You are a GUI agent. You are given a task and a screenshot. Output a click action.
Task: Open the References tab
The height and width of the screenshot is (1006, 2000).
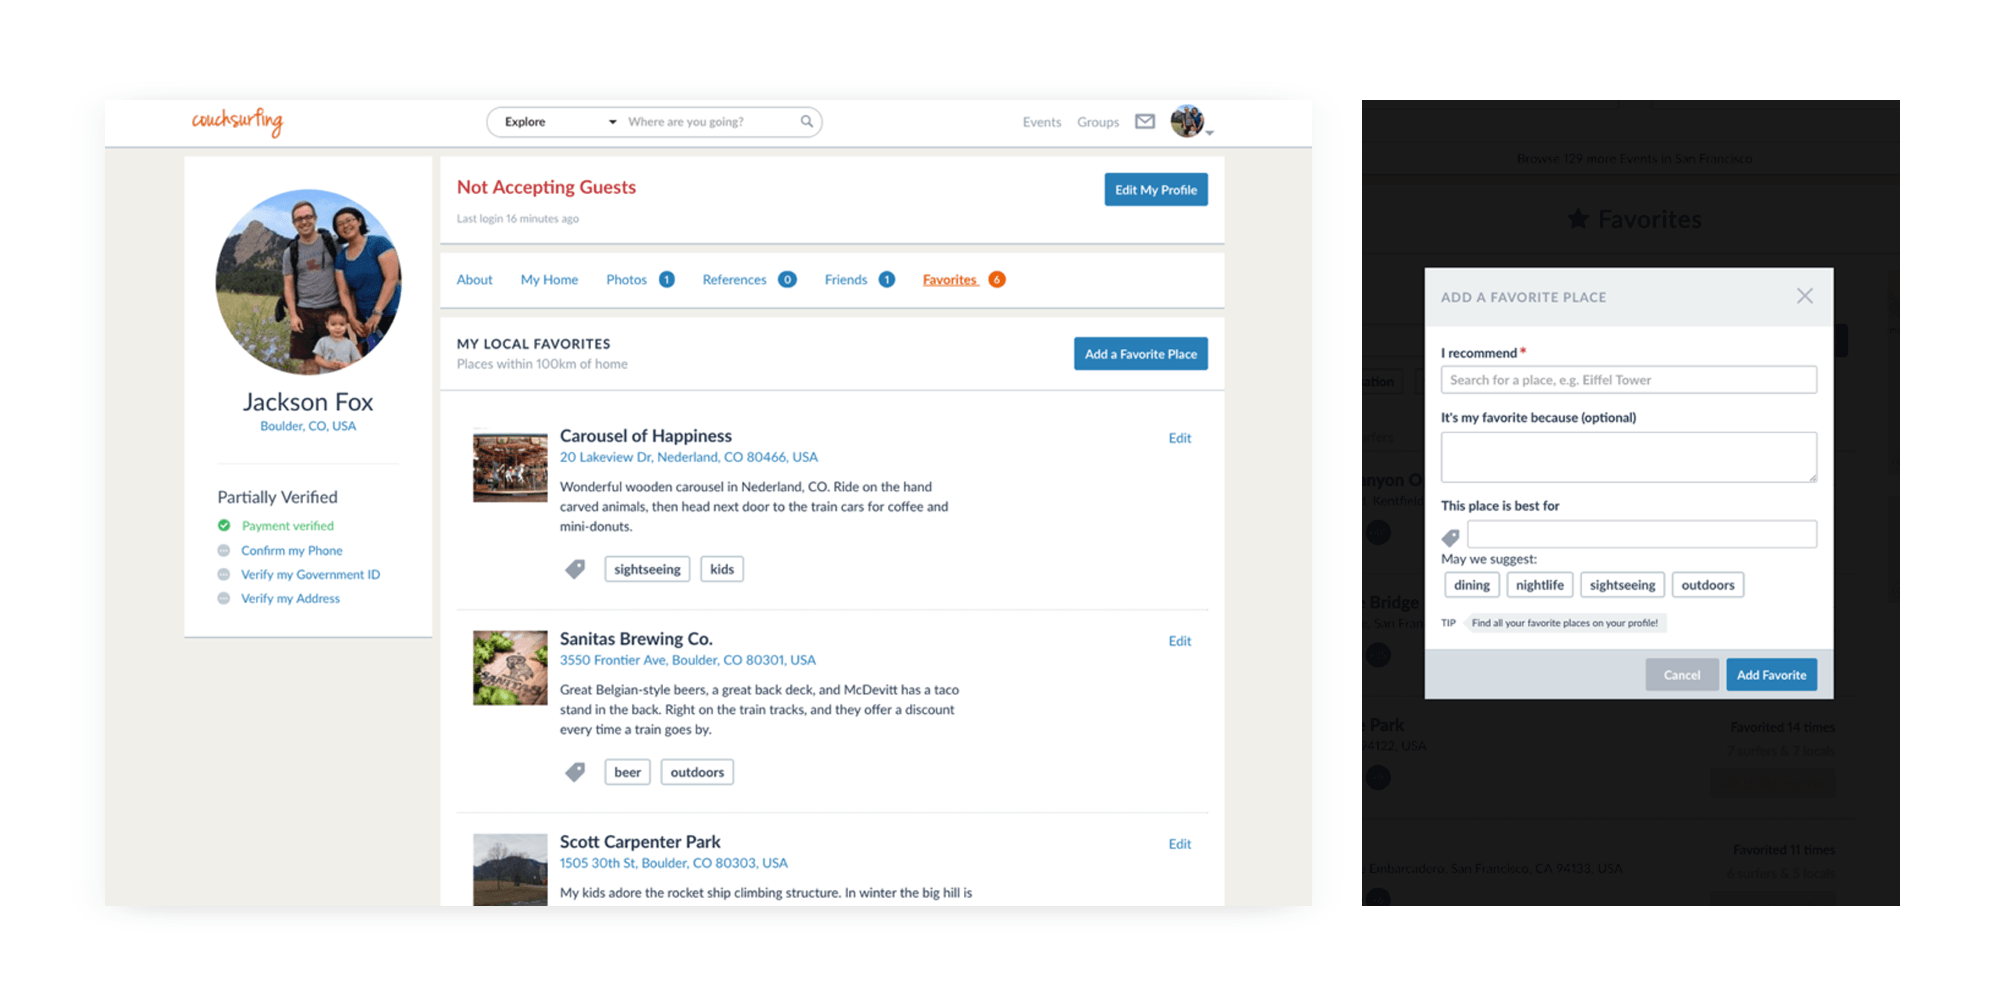point(734,280)
